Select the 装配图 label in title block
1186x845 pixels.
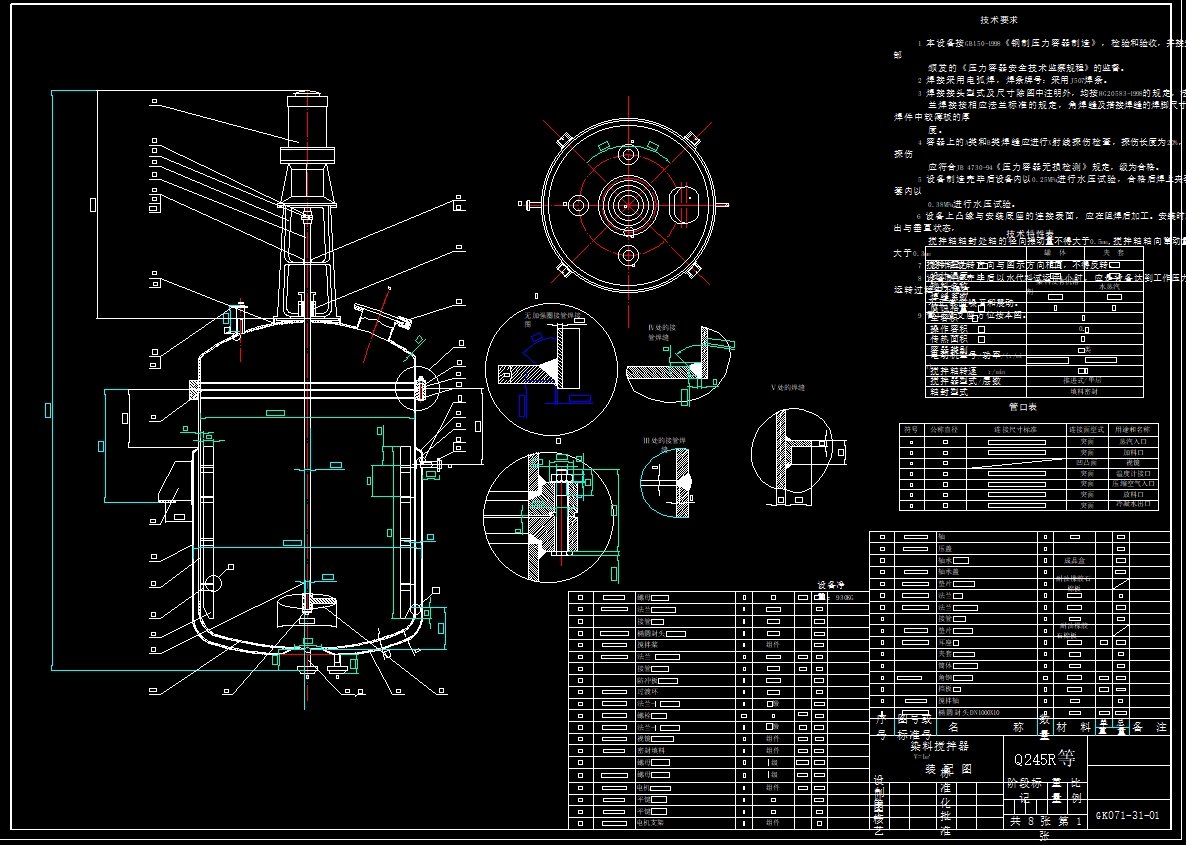tap(948, 769)
